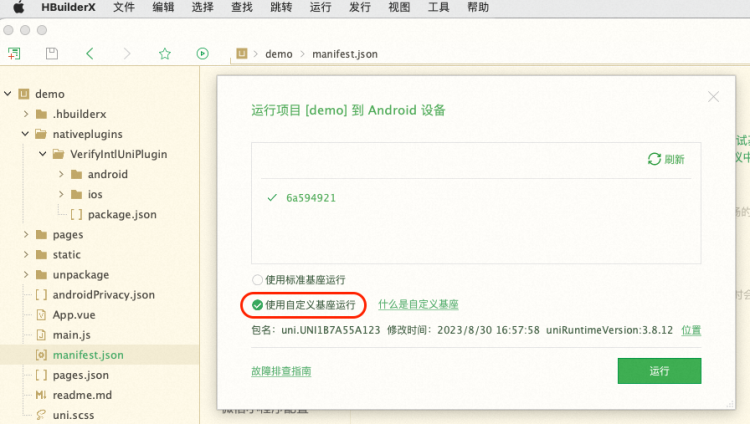Image resolution: width=750 pixels, height=424 pixels.
Task: Collapse the demo project root
Action: [x=8, y=93]
